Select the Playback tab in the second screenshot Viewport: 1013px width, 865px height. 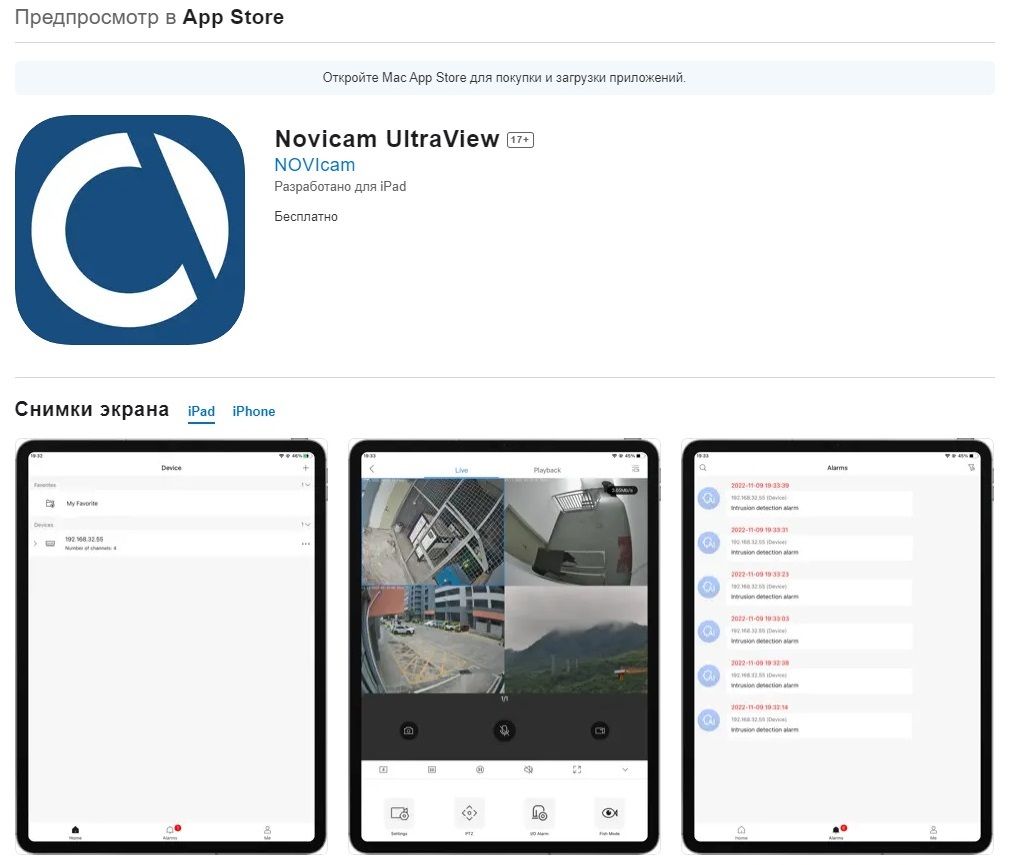(547, 470)
